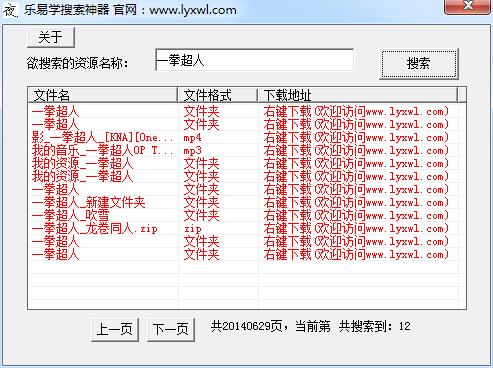Open the 关于 about button
The height and width of the screenshot is (368, 493).
pos(51,37)
